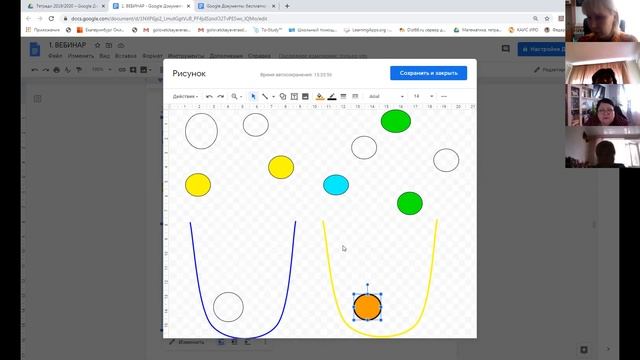Open the border weight options
Viewport: 640px width, 360px height.
point(343,96)
